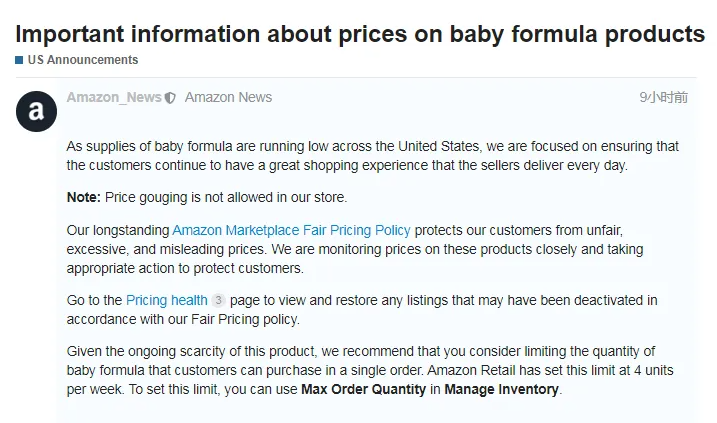
Task: Open the US Announcements category
Action: (x=83, y=60)
